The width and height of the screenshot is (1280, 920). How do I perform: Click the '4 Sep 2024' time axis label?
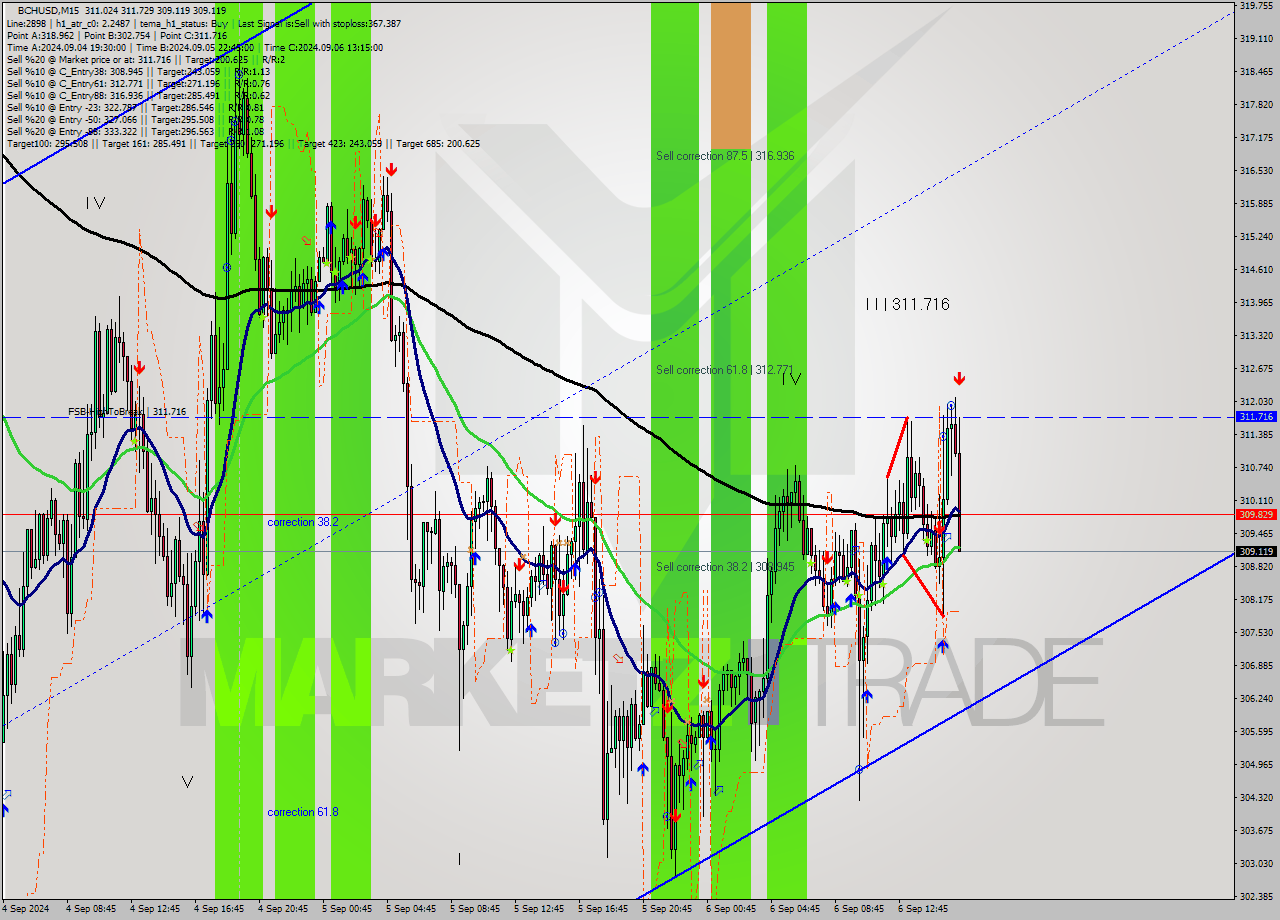pos(27,909)
